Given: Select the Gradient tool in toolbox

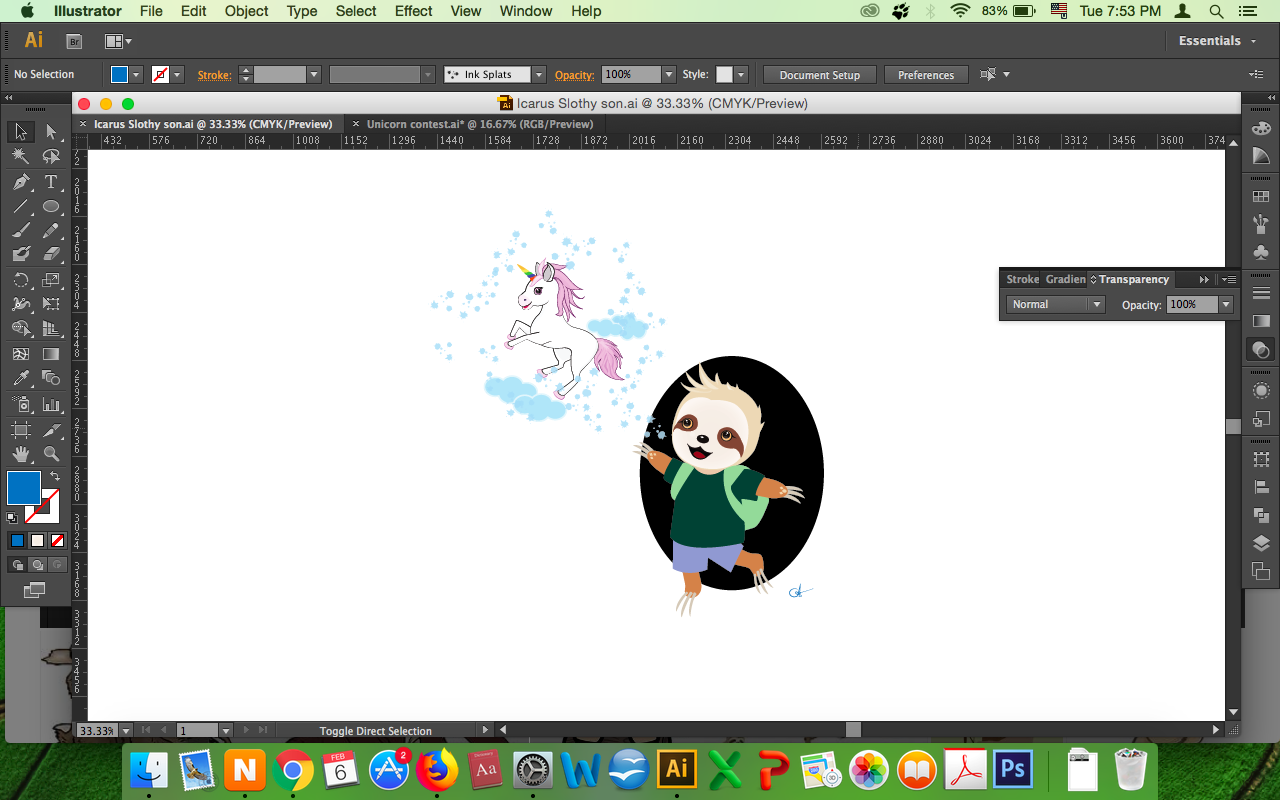Looking at the screenshot, I should tap(51, 354).
